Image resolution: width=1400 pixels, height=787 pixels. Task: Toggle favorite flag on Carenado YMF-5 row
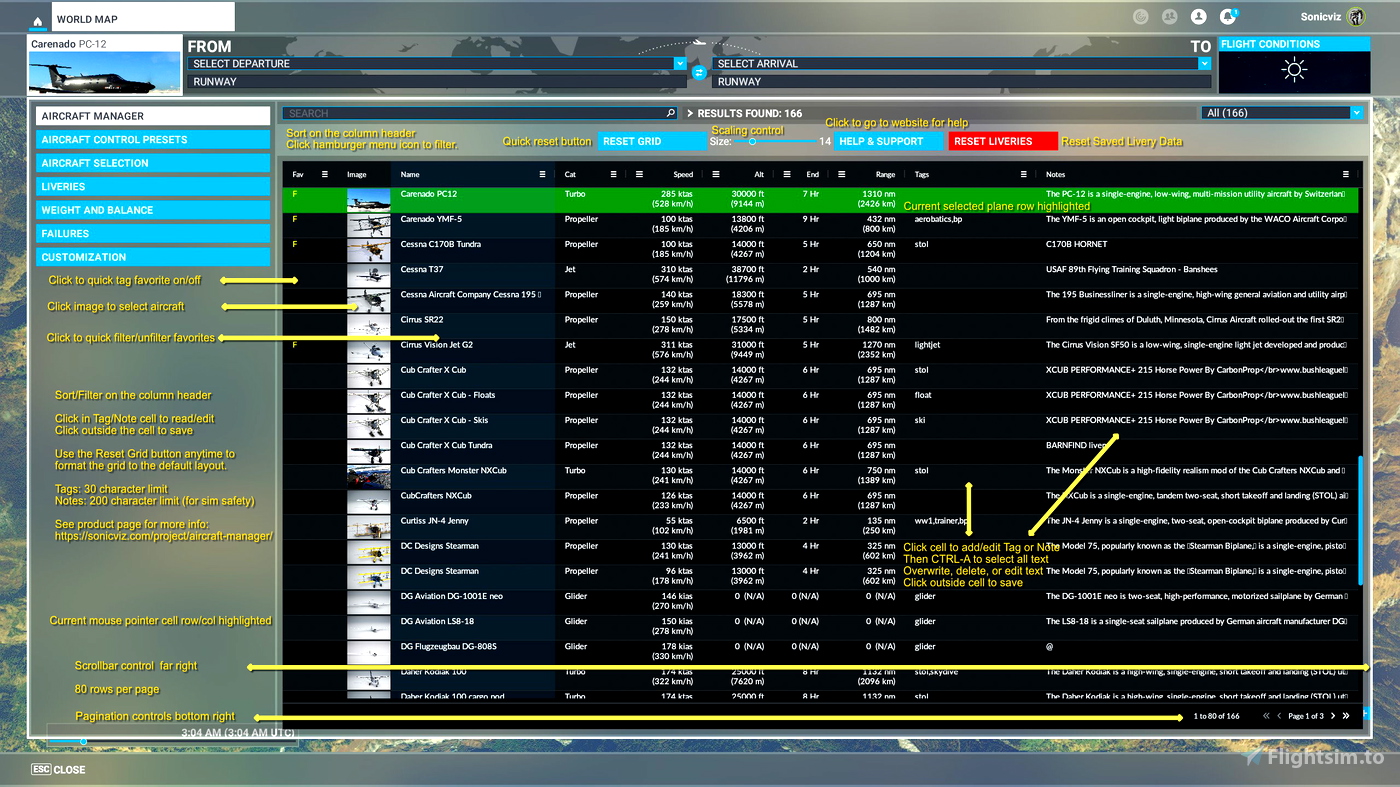pyautogui.click(x=294, y=219)
